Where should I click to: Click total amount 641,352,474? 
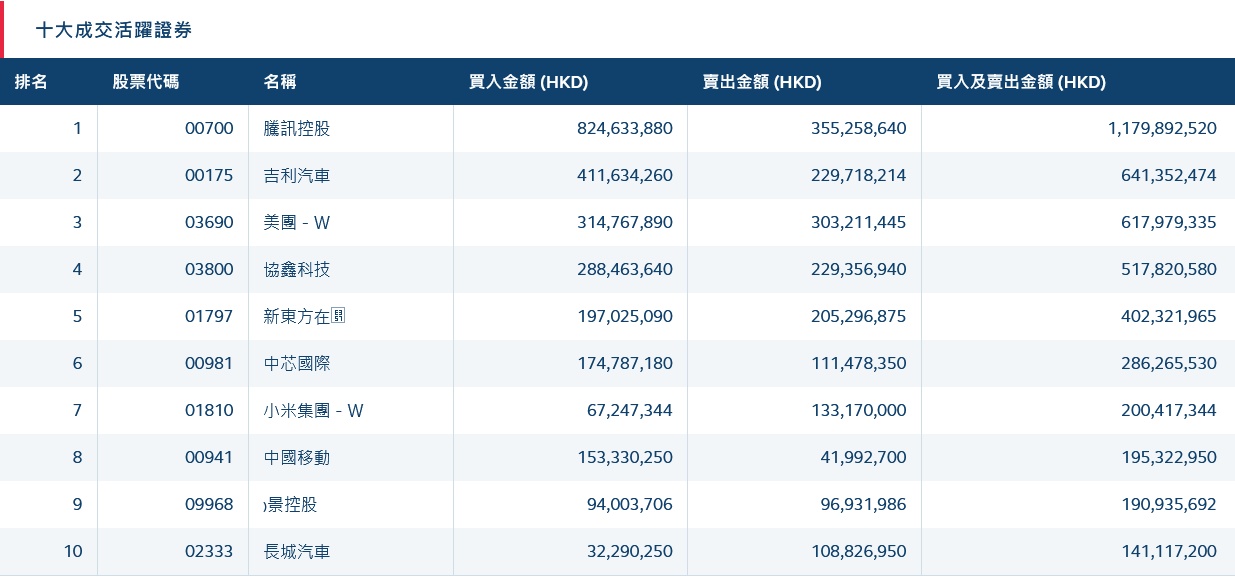(x=1169, y=175)
